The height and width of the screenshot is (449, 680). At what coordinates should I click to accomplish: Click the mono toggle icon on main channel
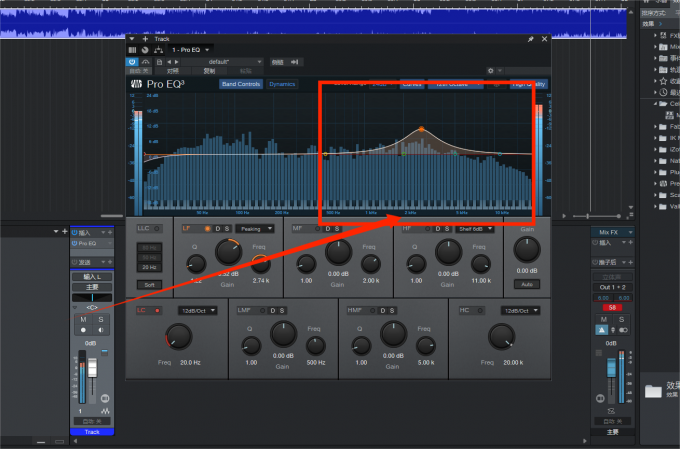coord(623,330)
